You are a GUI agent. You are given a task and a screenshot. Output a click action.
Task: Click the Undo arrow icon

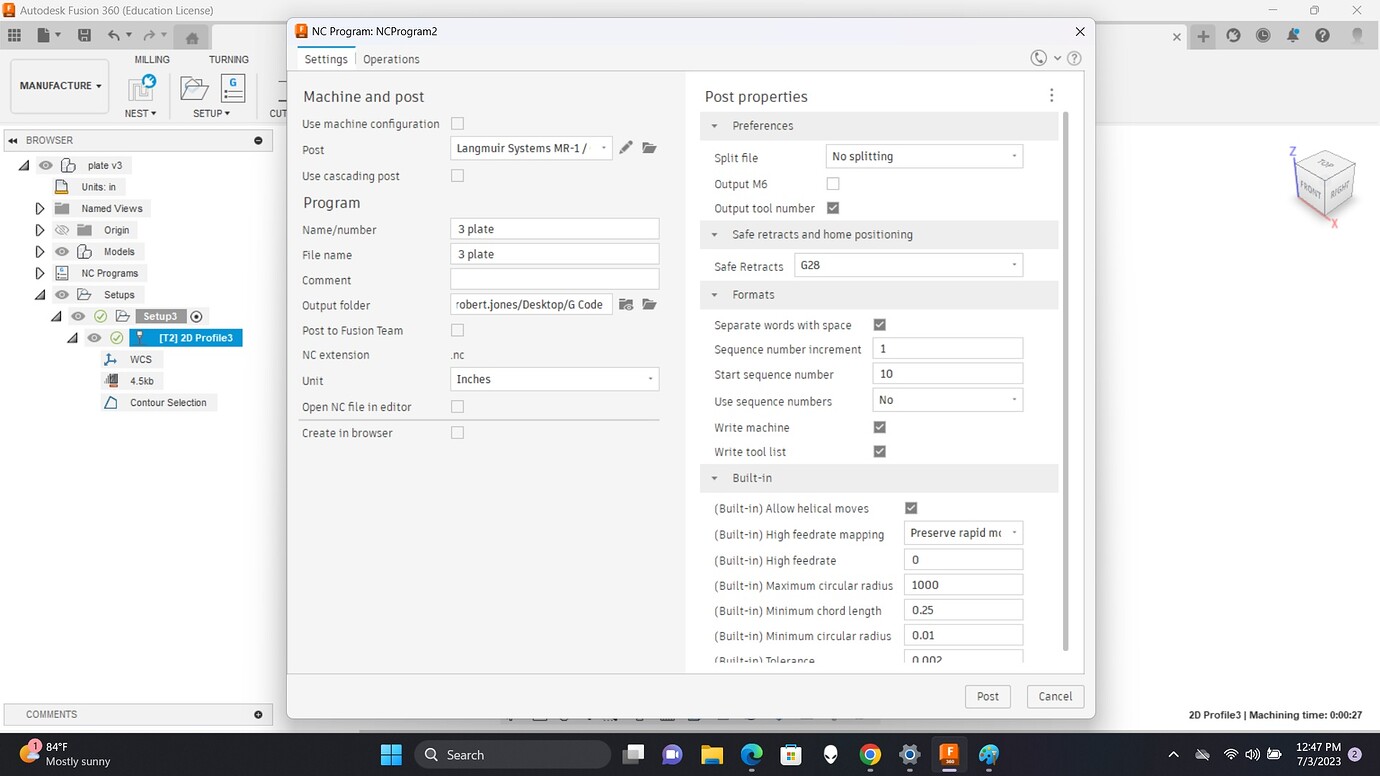click(113, 35)
